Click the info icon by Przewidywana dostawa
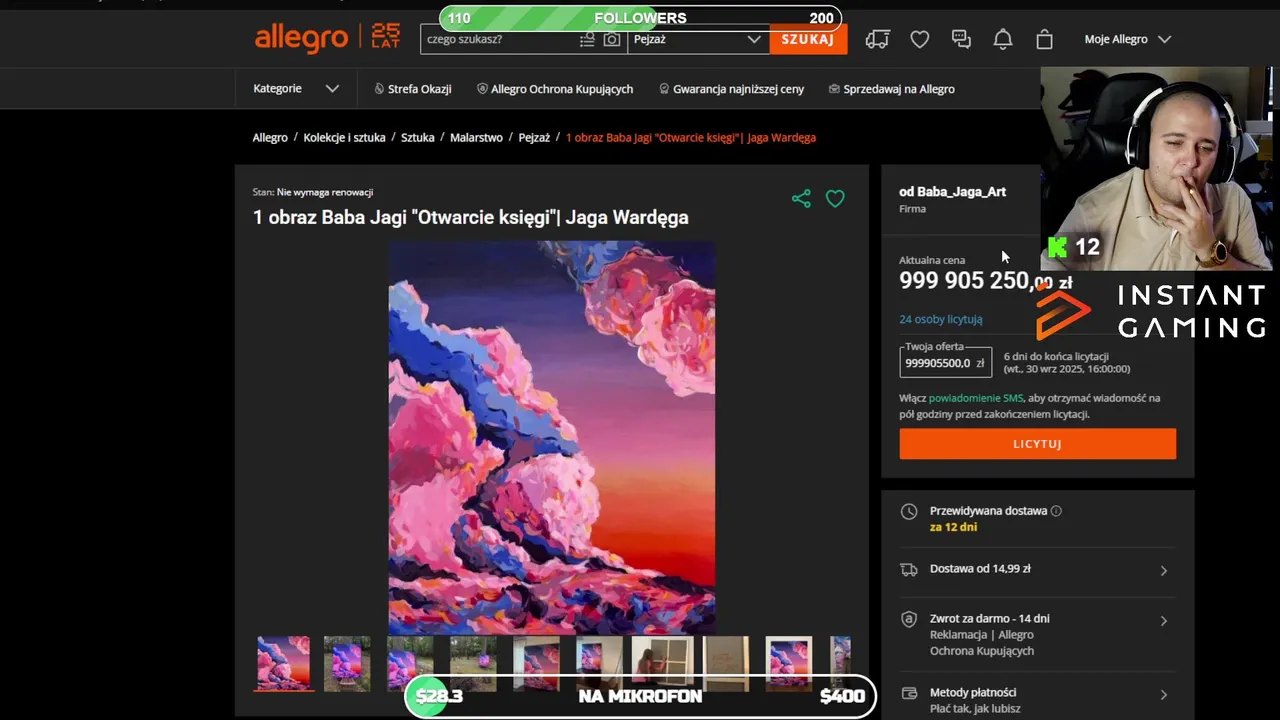The image size is (1280, 720). click(x=1056, y=511)
